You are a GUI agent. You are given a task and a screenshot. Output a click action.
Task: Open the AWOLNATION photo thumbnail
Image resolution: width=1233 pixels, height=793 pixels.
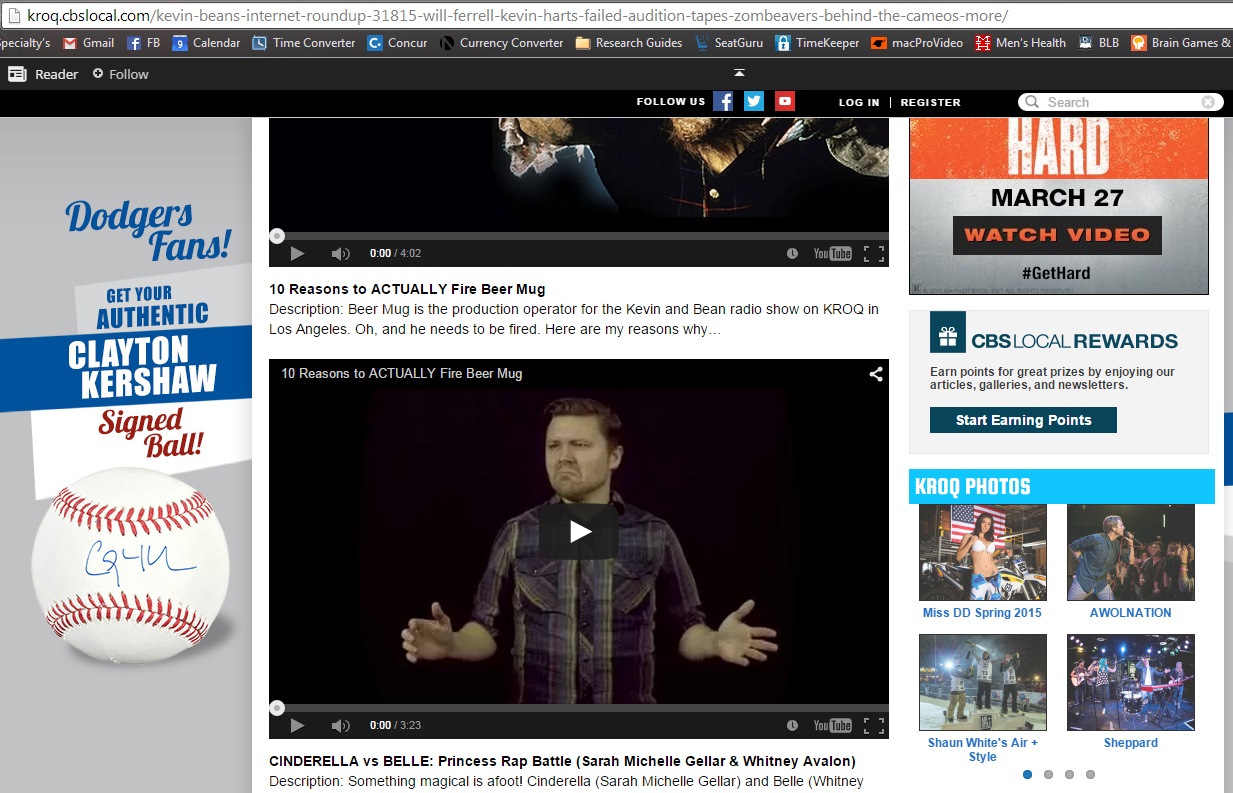[1130, 552]
